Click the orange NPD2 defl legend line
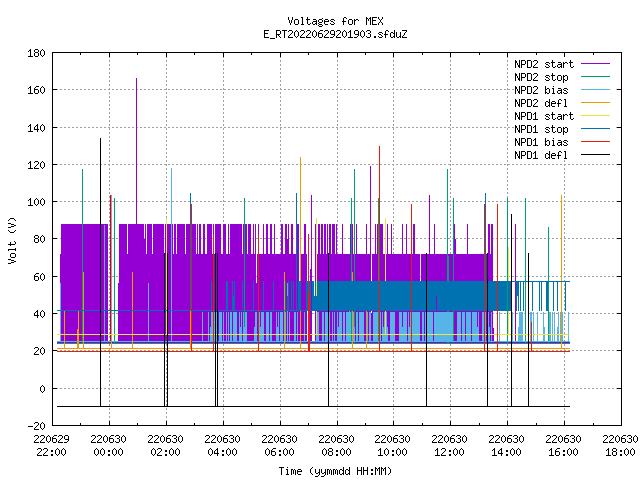The height and width of the screenshot is (480, 640). pos(595,103)
